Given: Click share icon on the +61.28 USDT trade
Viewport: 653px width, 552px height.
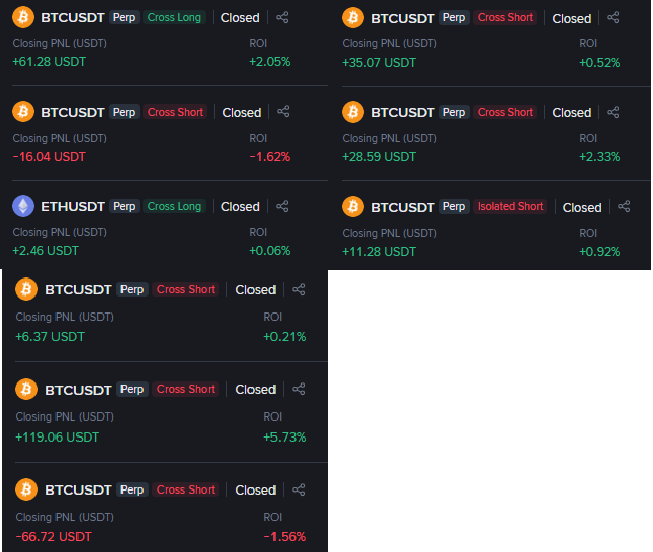Looking at the screenshot, I should pyautogui.click(x=283, y=17).
